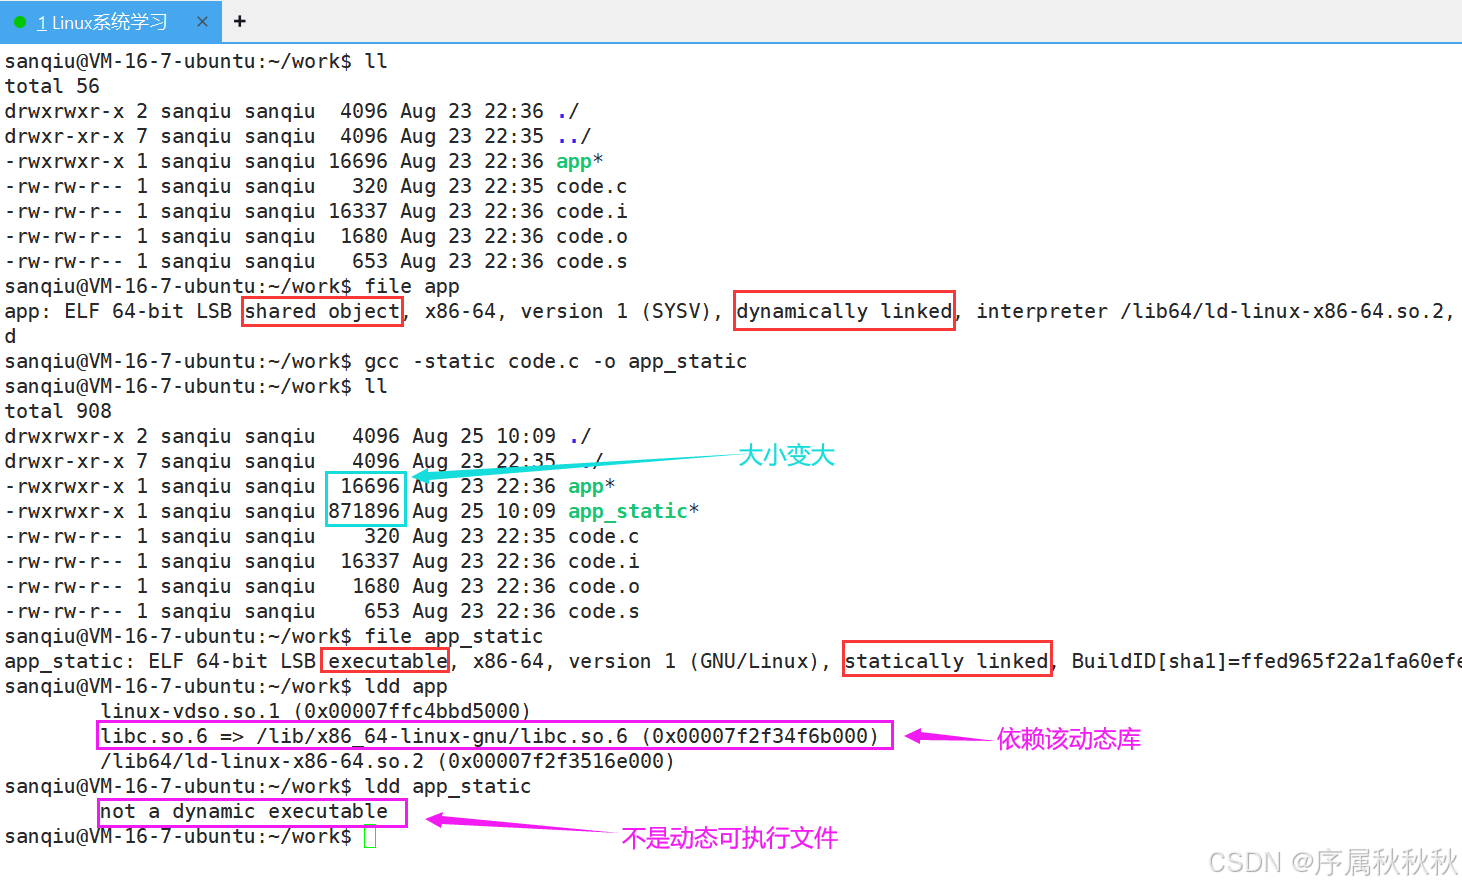
Task: Click '/lib64/ld-linux-x86-64.so.2 (0x00007f2f3516e000)' line
Action: coord(388,761)
